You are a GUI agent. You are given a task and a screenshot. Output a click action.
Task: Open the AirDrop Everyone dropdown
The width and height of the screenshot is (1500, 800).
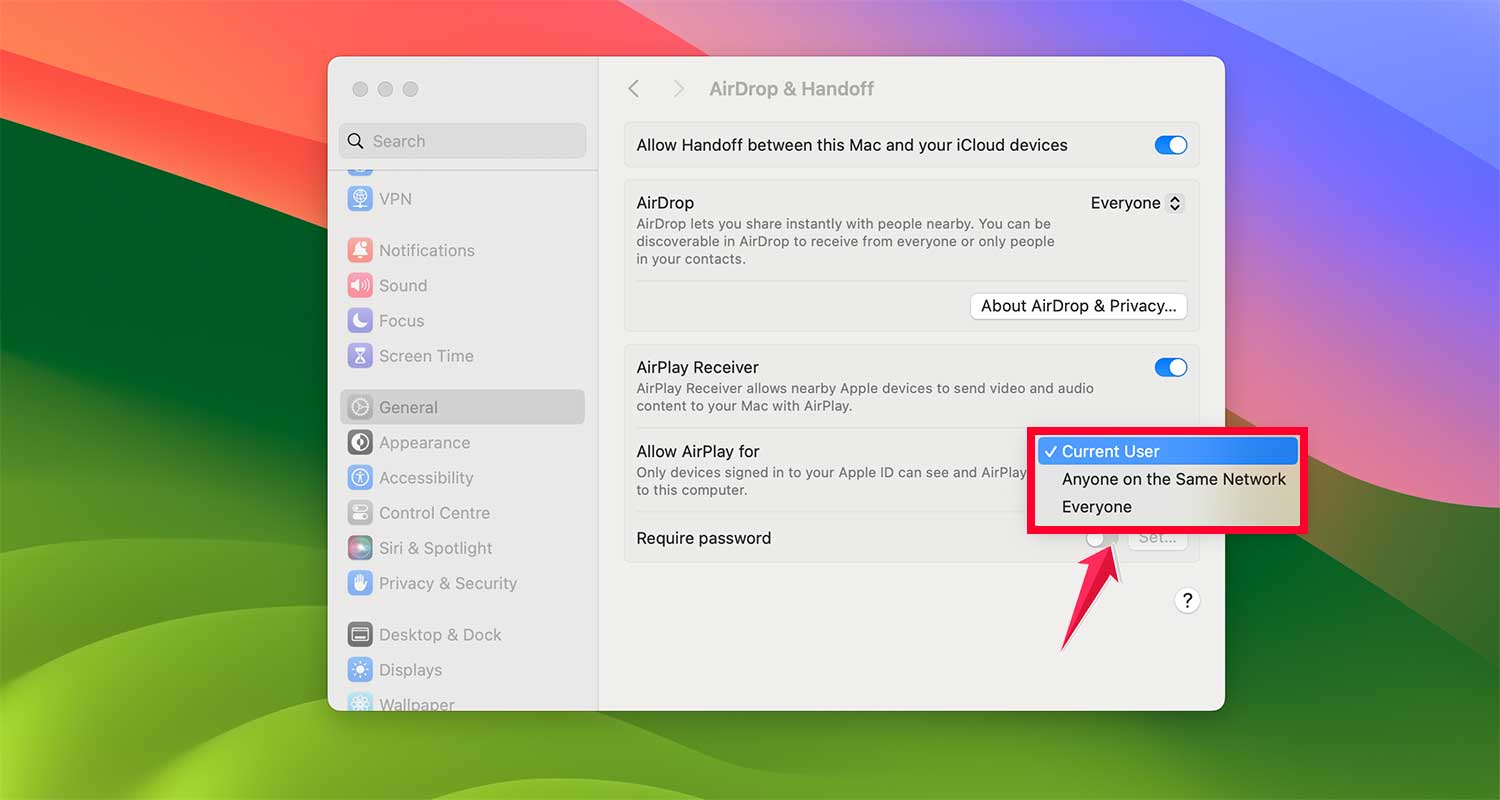point(1136,202)
